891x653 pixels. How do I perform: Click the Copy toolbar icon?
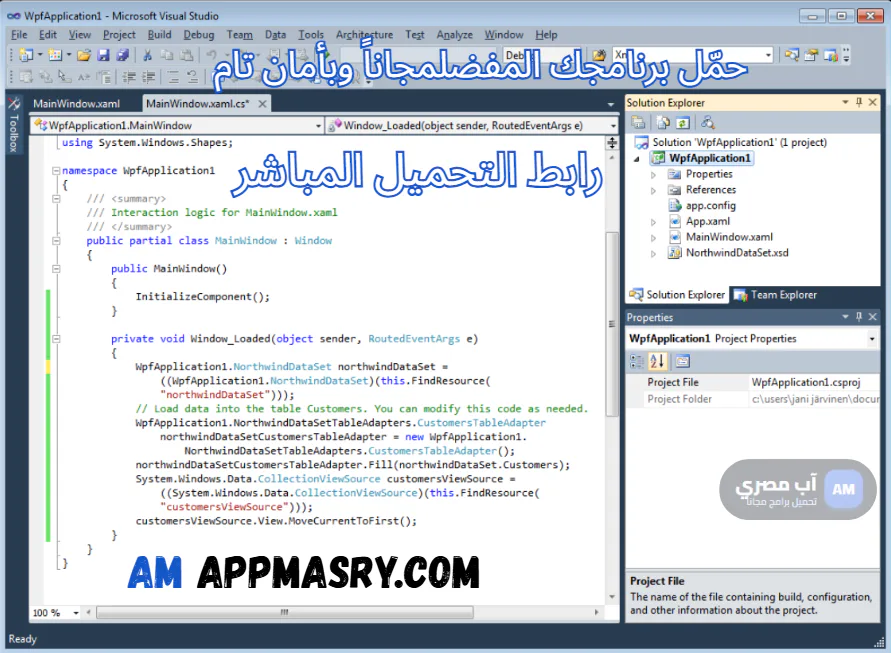(166, 55)
